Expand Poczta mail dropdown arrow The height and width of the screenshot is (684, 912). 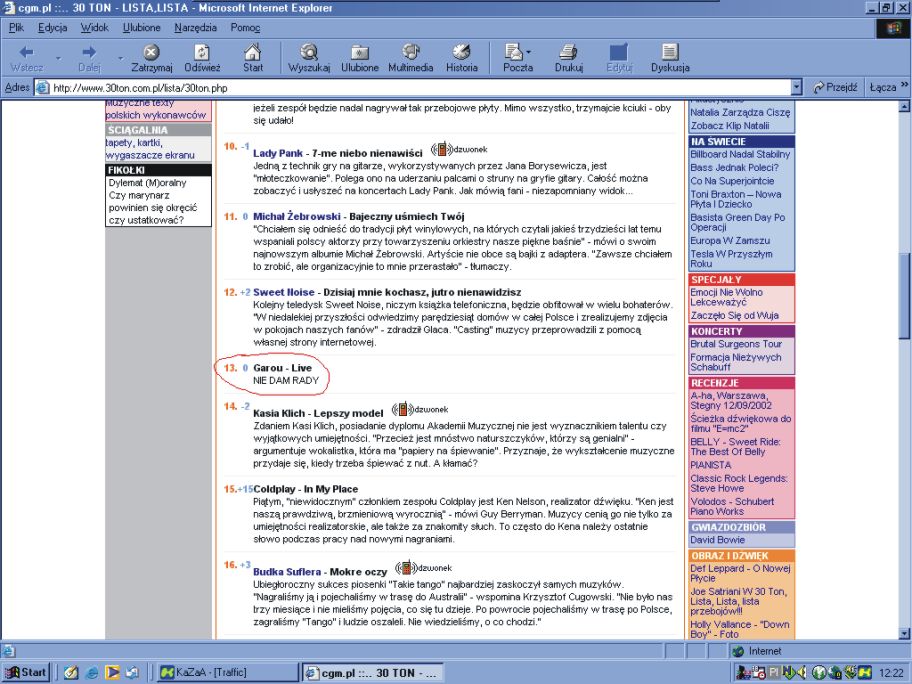(x=529, y=52)
